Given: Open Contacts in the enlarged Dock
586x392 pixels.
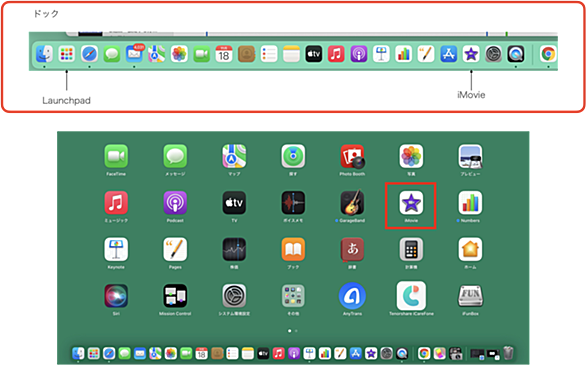Looking at the screenshot, I should [246, 54].
